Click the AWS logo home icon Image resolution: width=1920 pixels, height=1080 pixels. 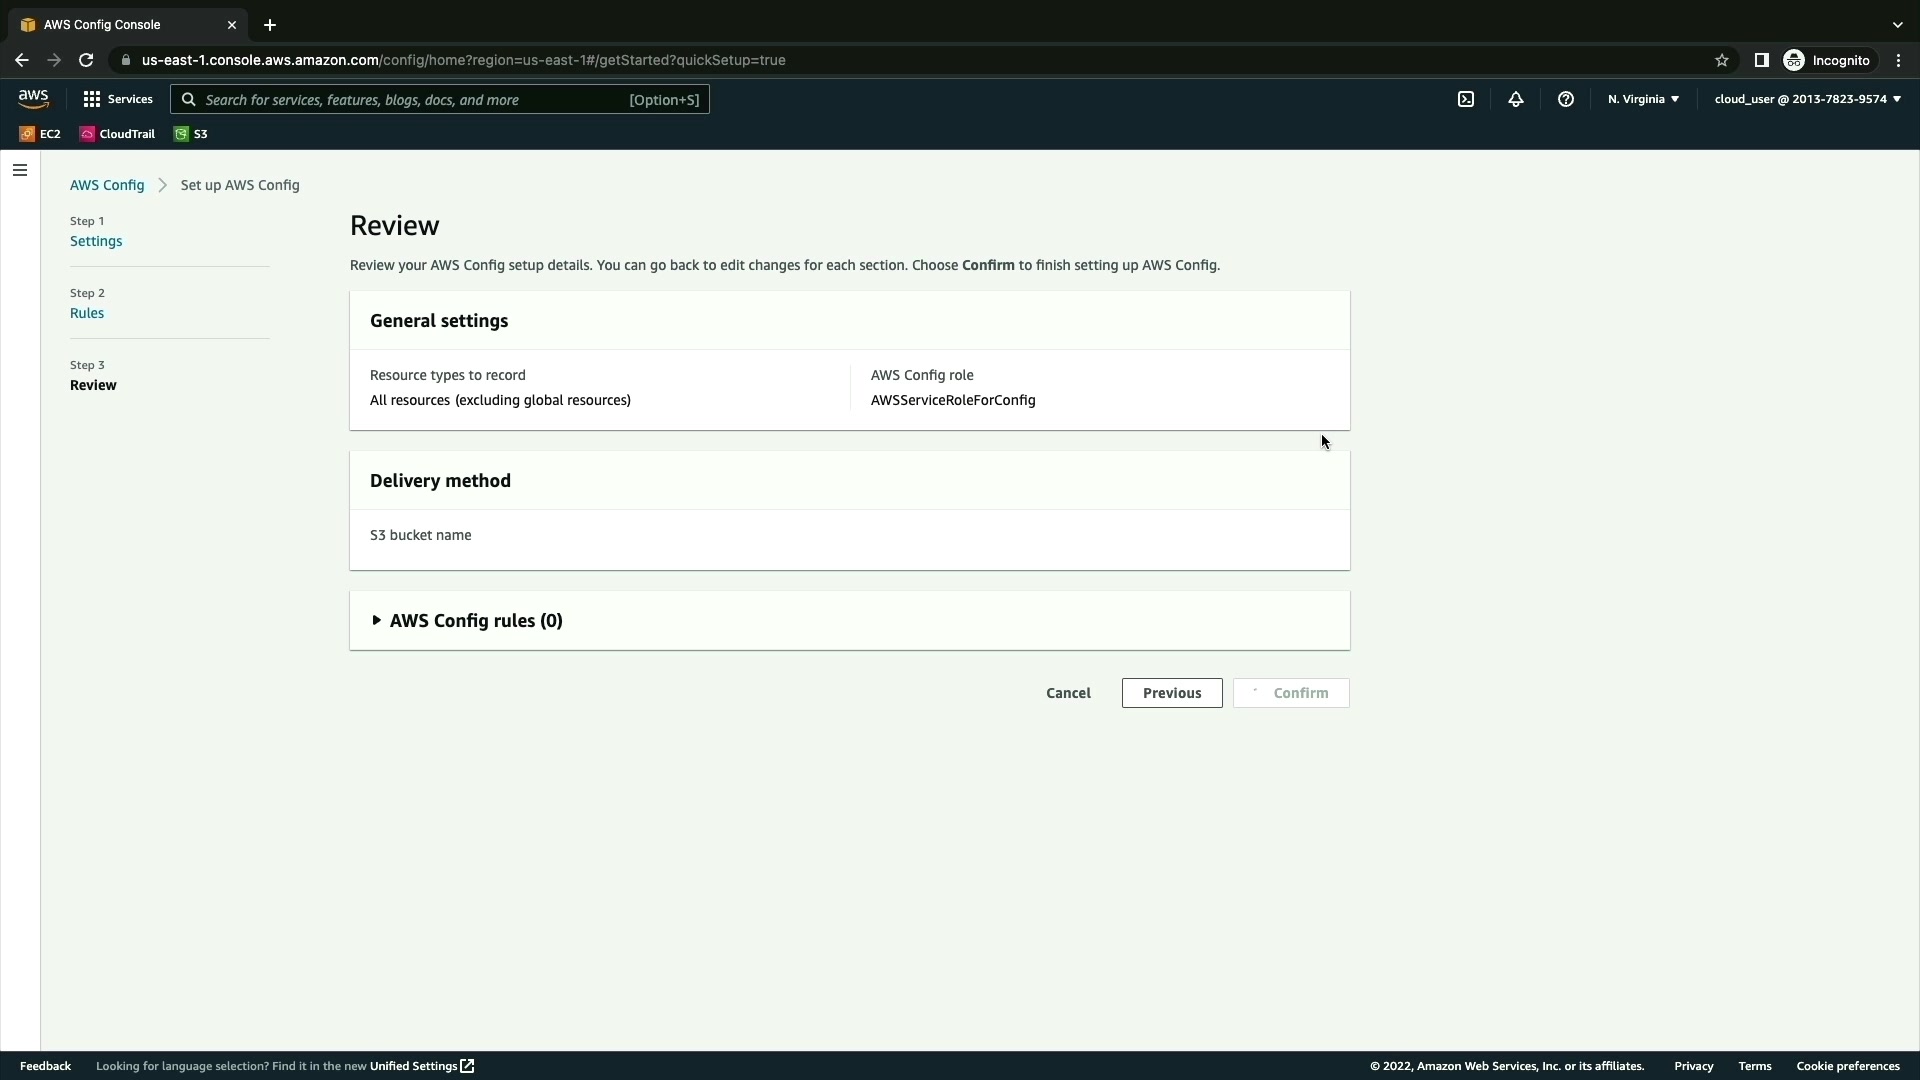(x=33, y=99)
